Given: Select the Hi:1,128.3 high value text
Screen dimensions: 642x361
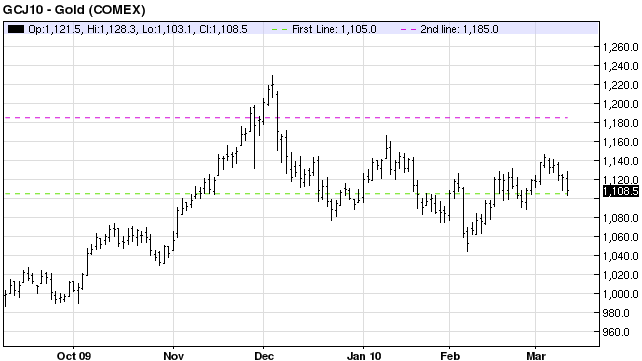Looking at the screenshot, I should pos(111,29).
